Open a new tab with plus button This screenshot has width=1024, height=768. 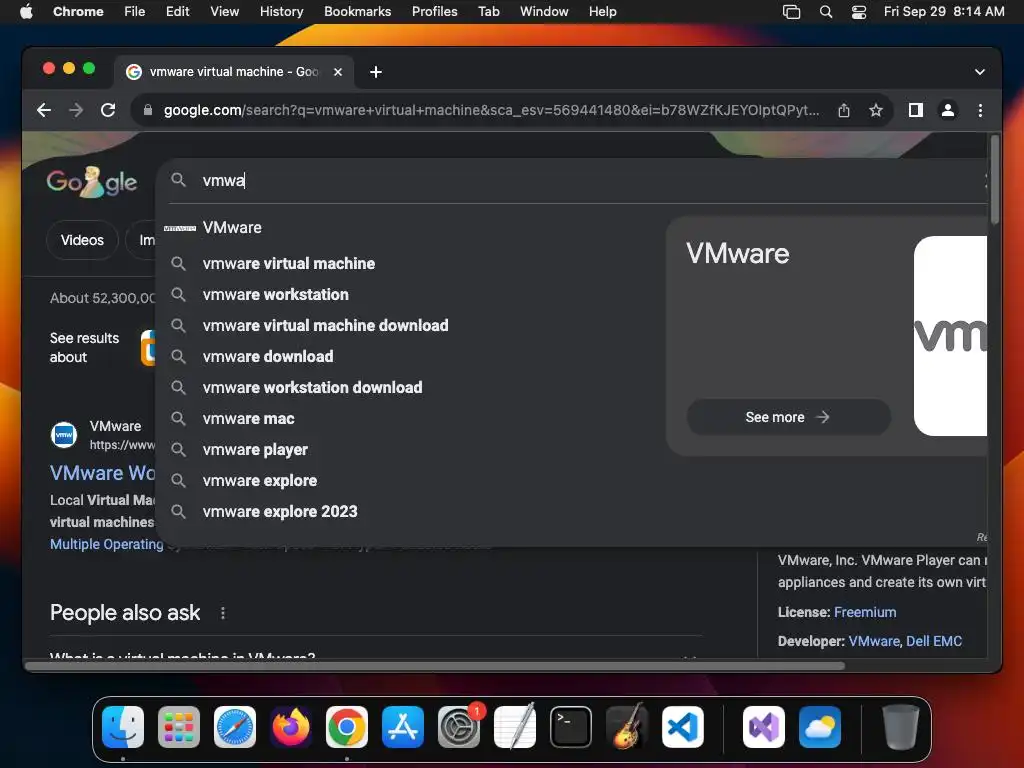(x=376, y=72)
